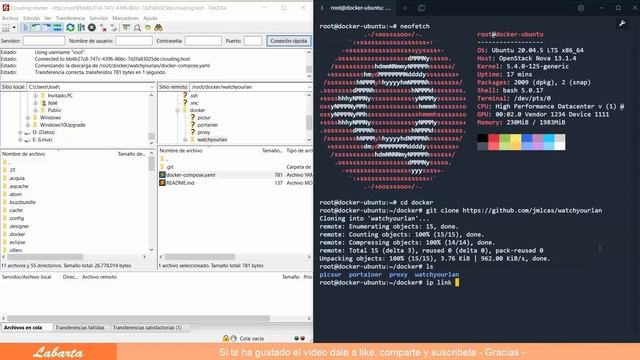
Task: Toggle the transfer queue display
Action: tap(57, 28)
